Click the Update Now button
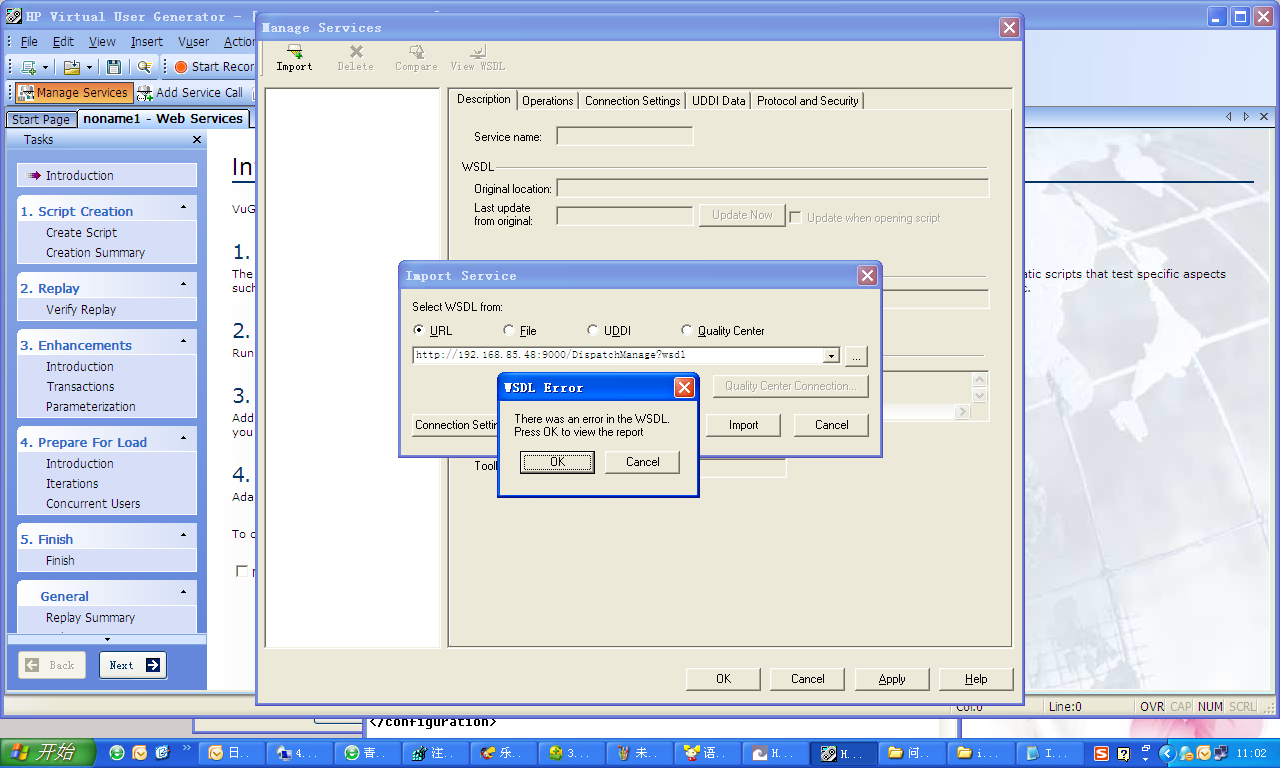The image size is (1280, 768). (742, 215)
